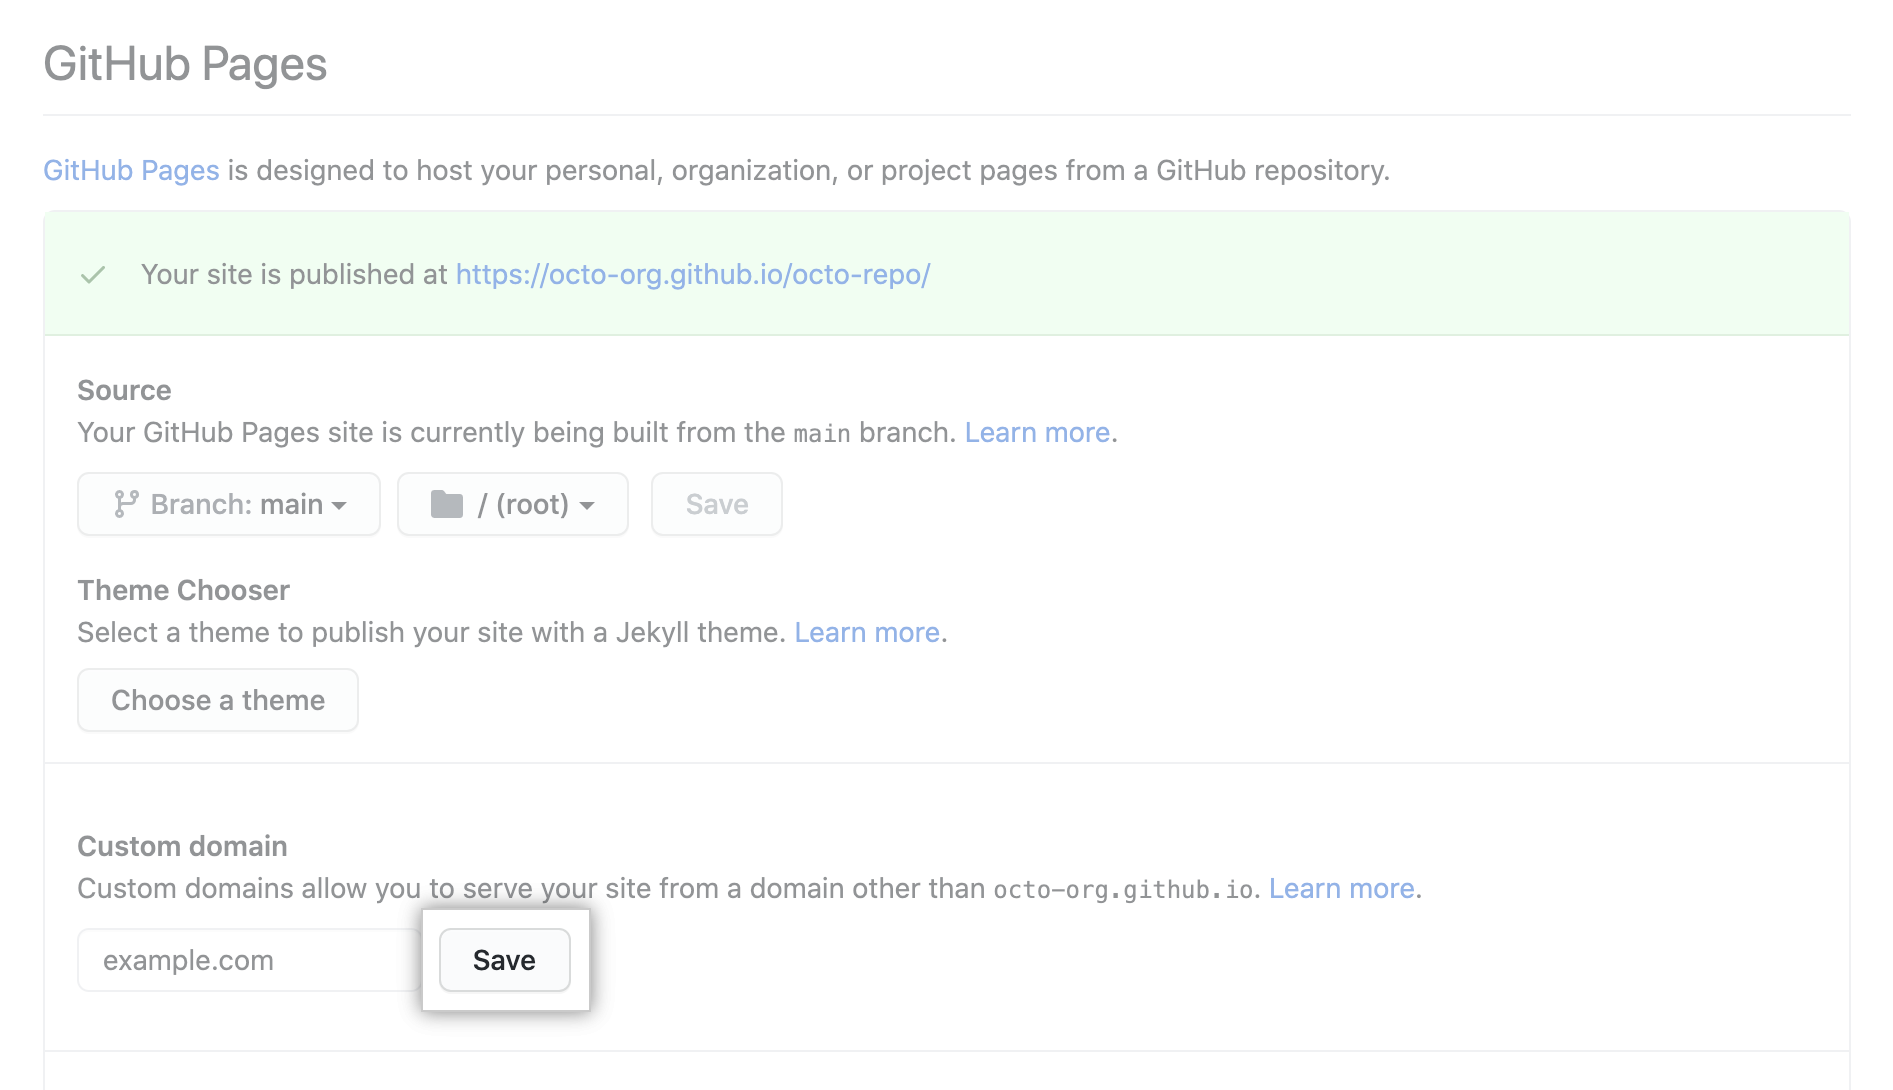Click the disabled Save button under Source
Viewport: 1893px width, 1090px height.
click(716, 504)
